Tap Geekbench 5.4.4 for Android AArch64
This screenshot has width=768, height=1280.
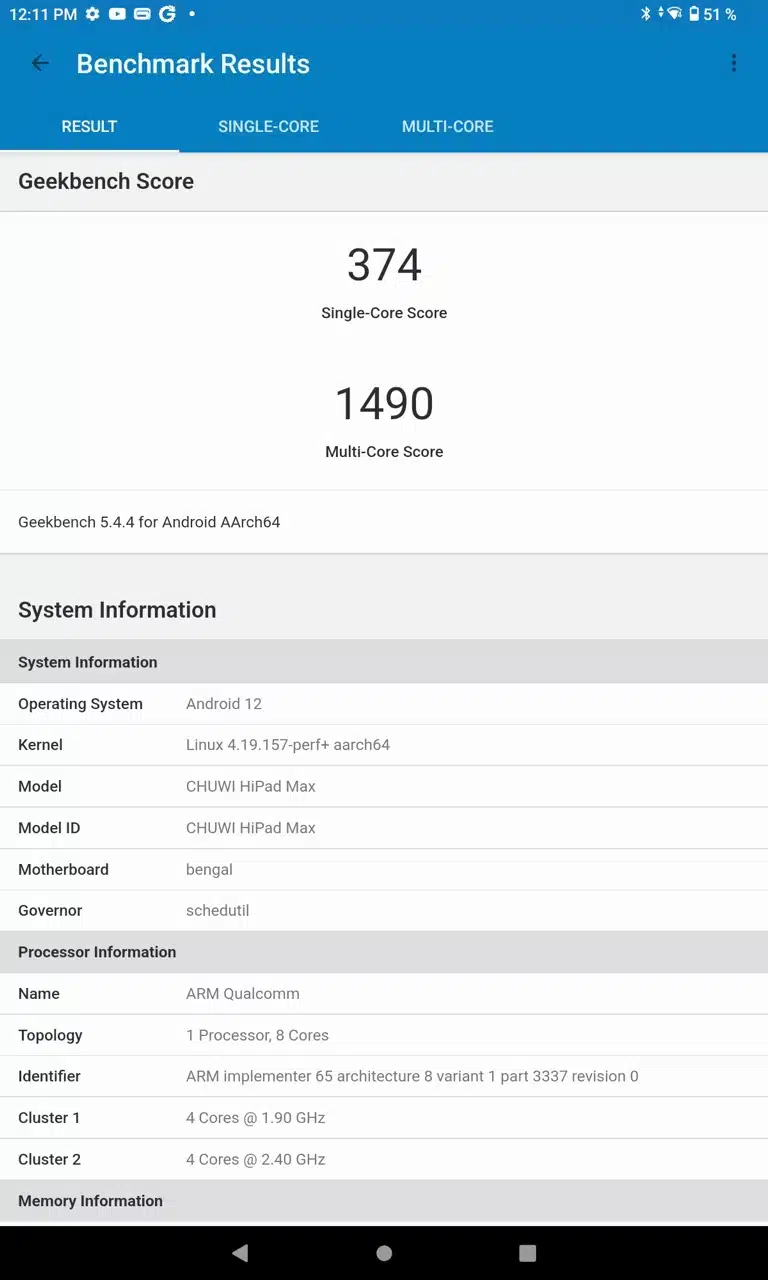click(x=149, y=522)
